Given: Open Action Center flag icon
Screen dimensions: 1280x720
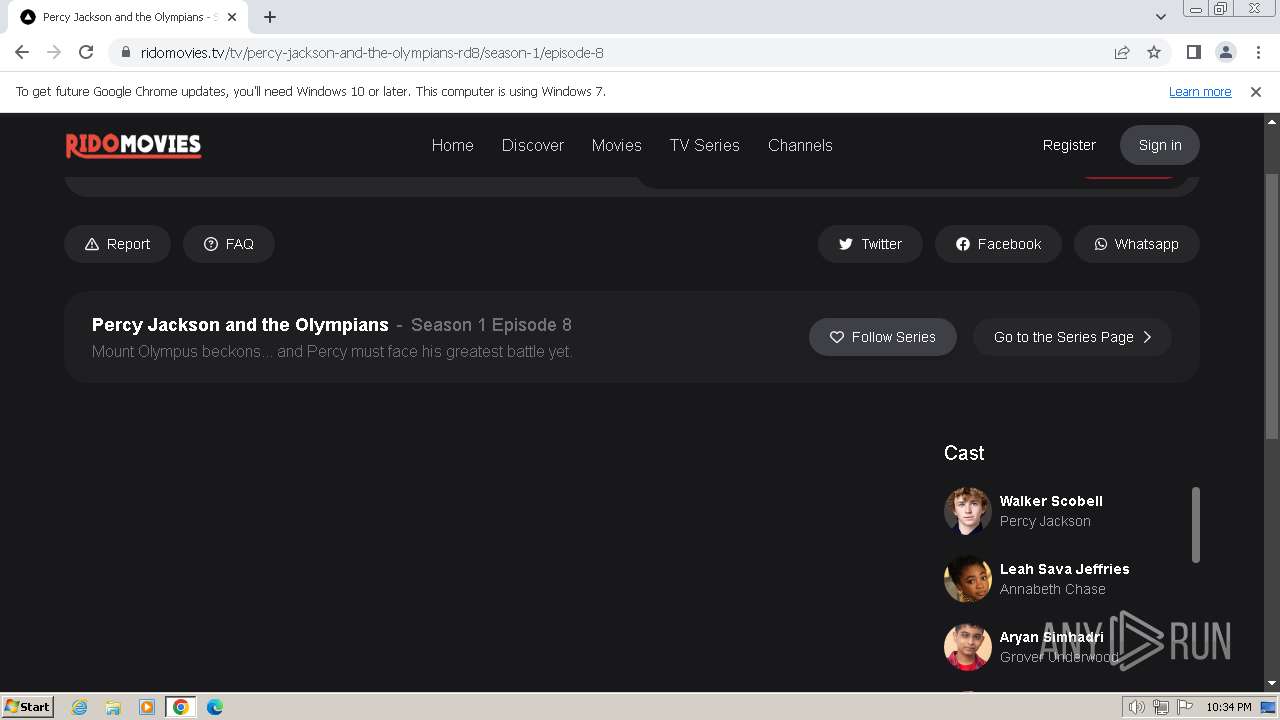Looking at the screenshot, I should coord(1185,707).
